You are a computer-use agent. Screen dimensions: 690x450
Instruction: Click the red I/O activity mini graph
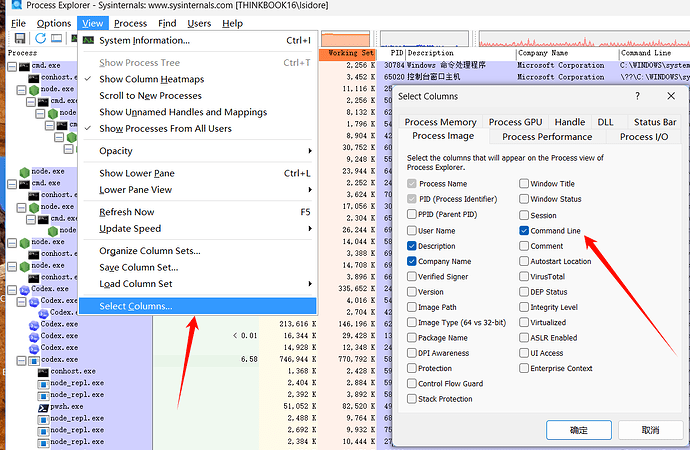click(x=584, y=39)
